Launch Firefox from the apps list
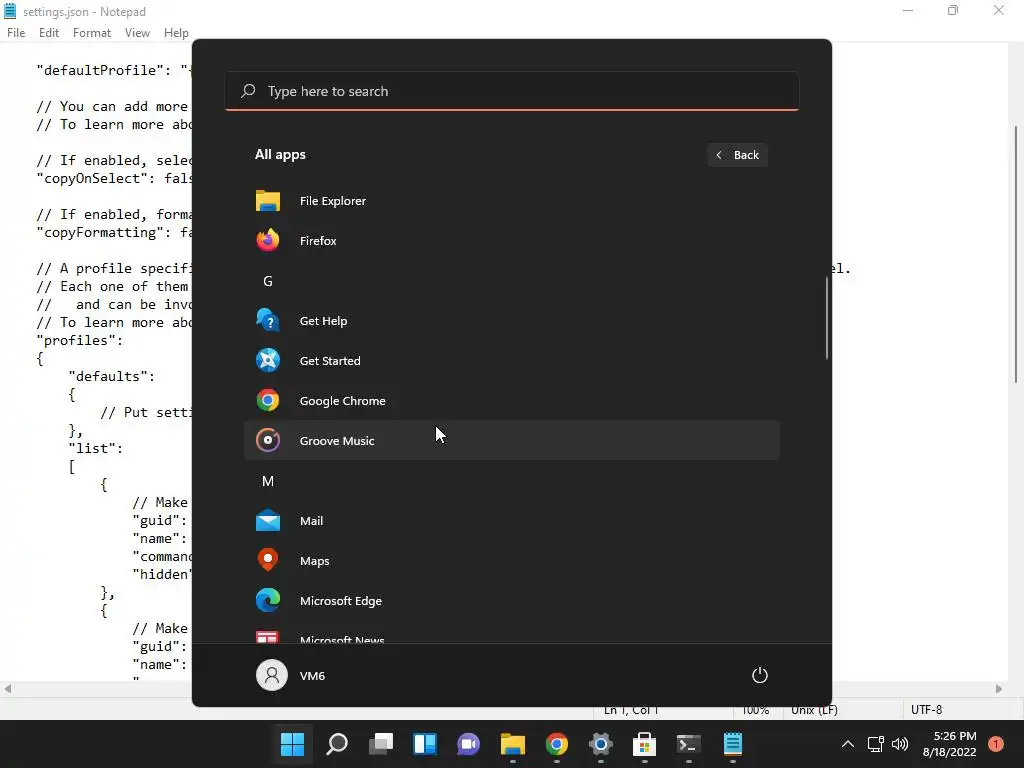Screen dimensions: 1024x768 511,240
